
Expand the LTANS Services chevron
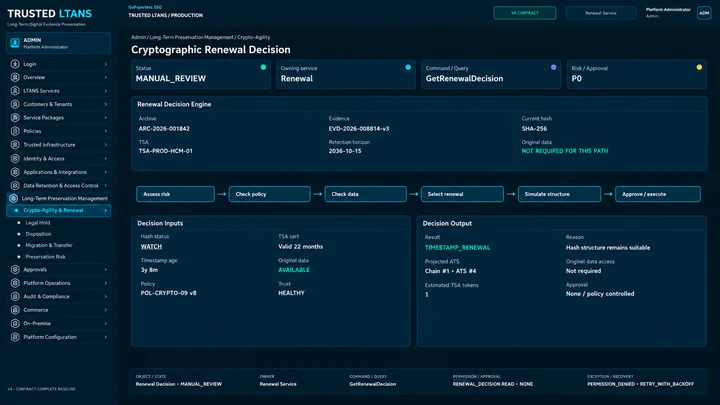point(106,91)
